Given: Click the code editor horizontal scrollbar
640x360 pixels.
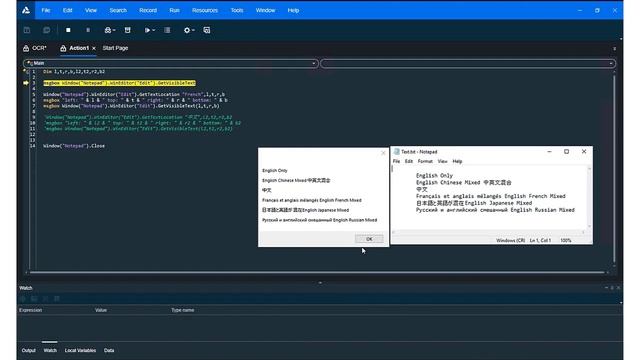Looking at the screenshot, I should point(317,272).
